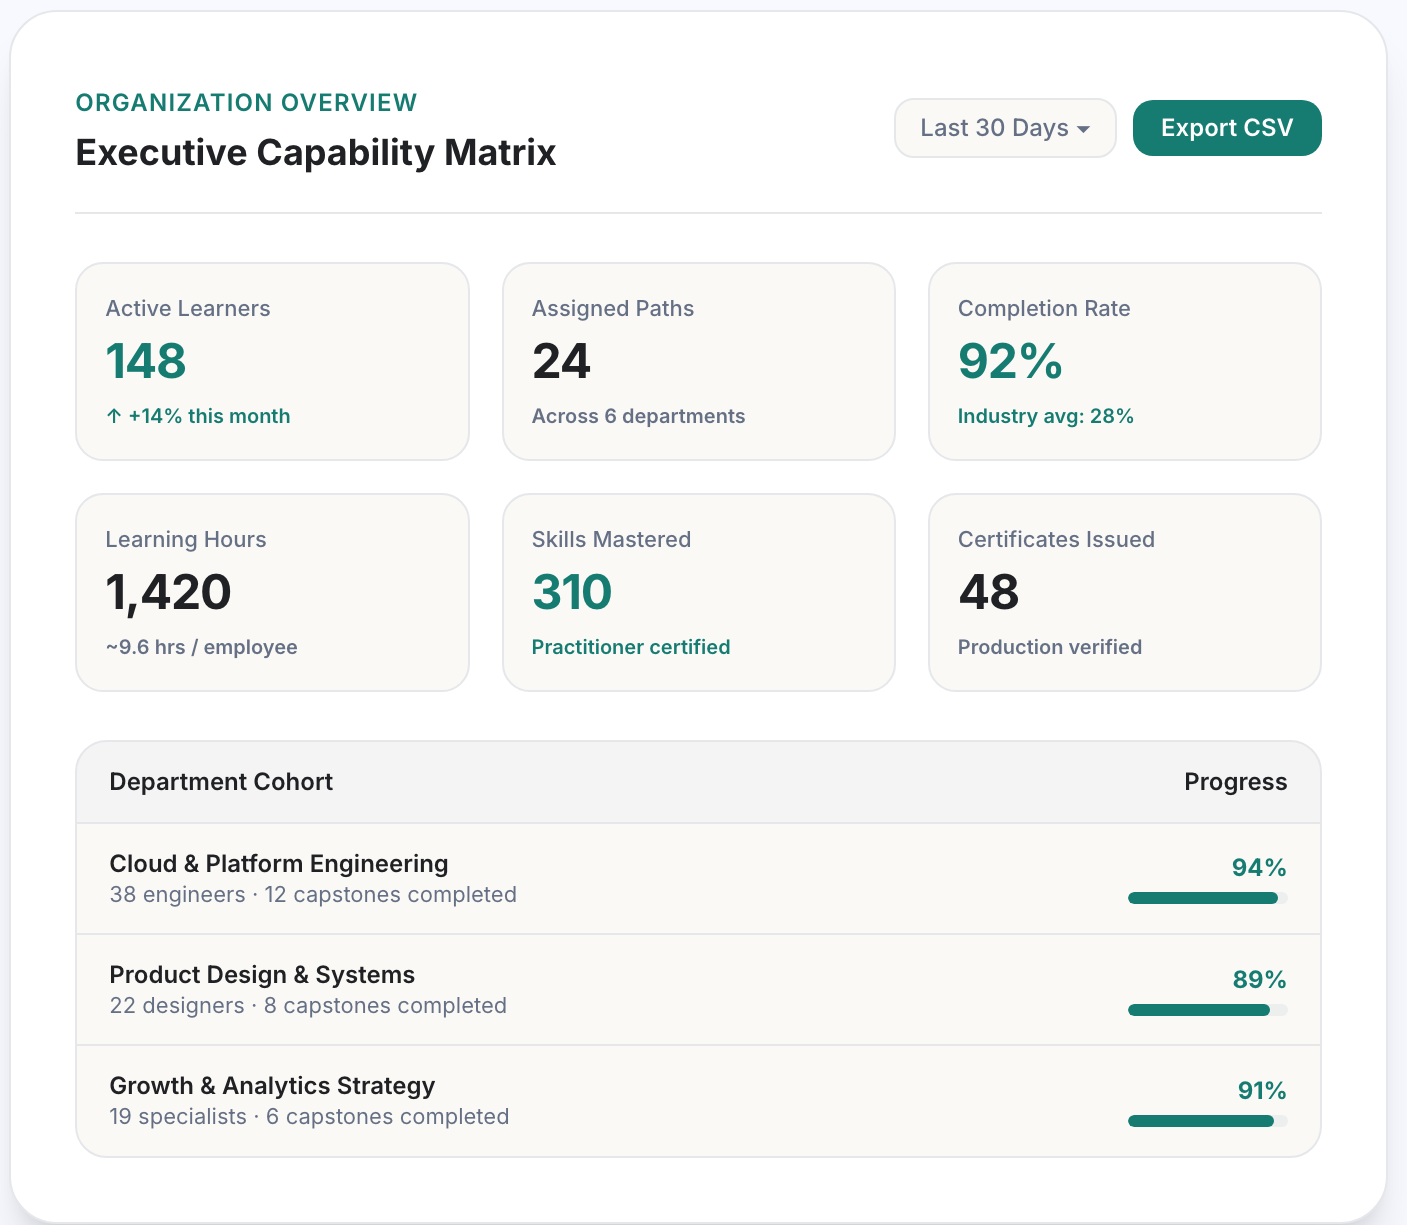
Task: Click the 310 skills mastered value
Action: 572,592
